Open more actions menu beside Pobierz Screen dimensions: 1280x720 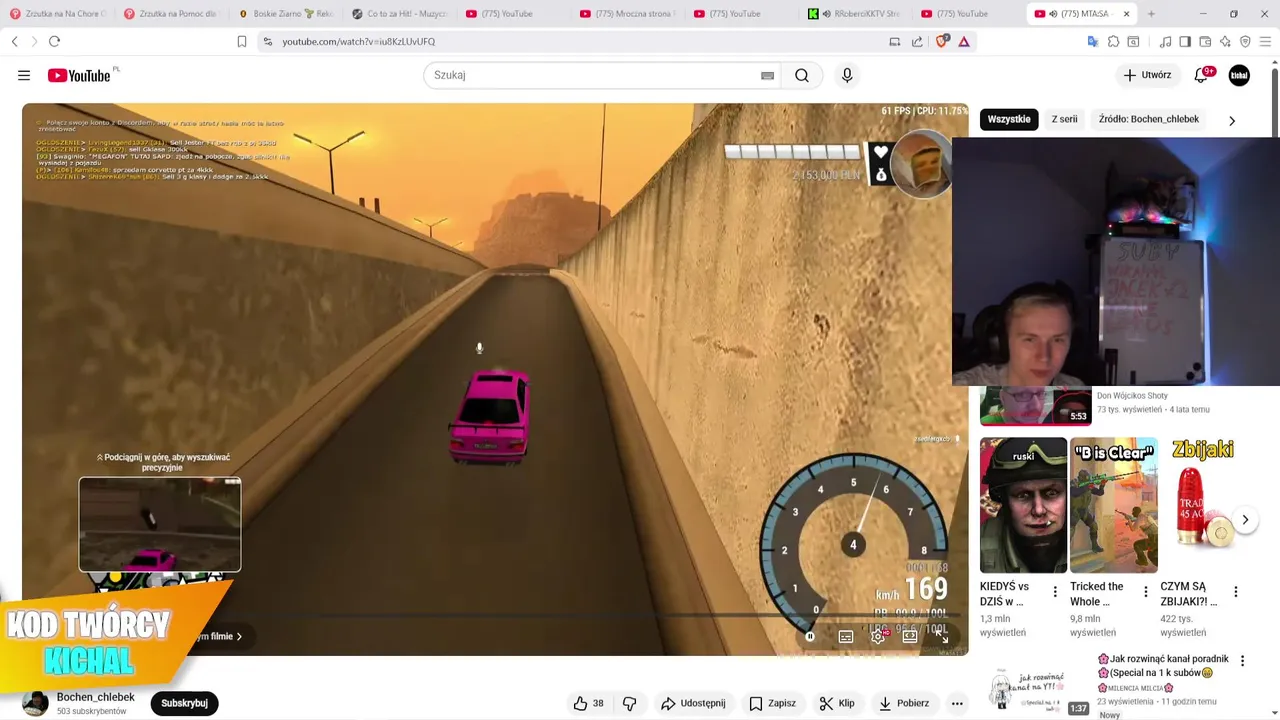click(957, 703)
